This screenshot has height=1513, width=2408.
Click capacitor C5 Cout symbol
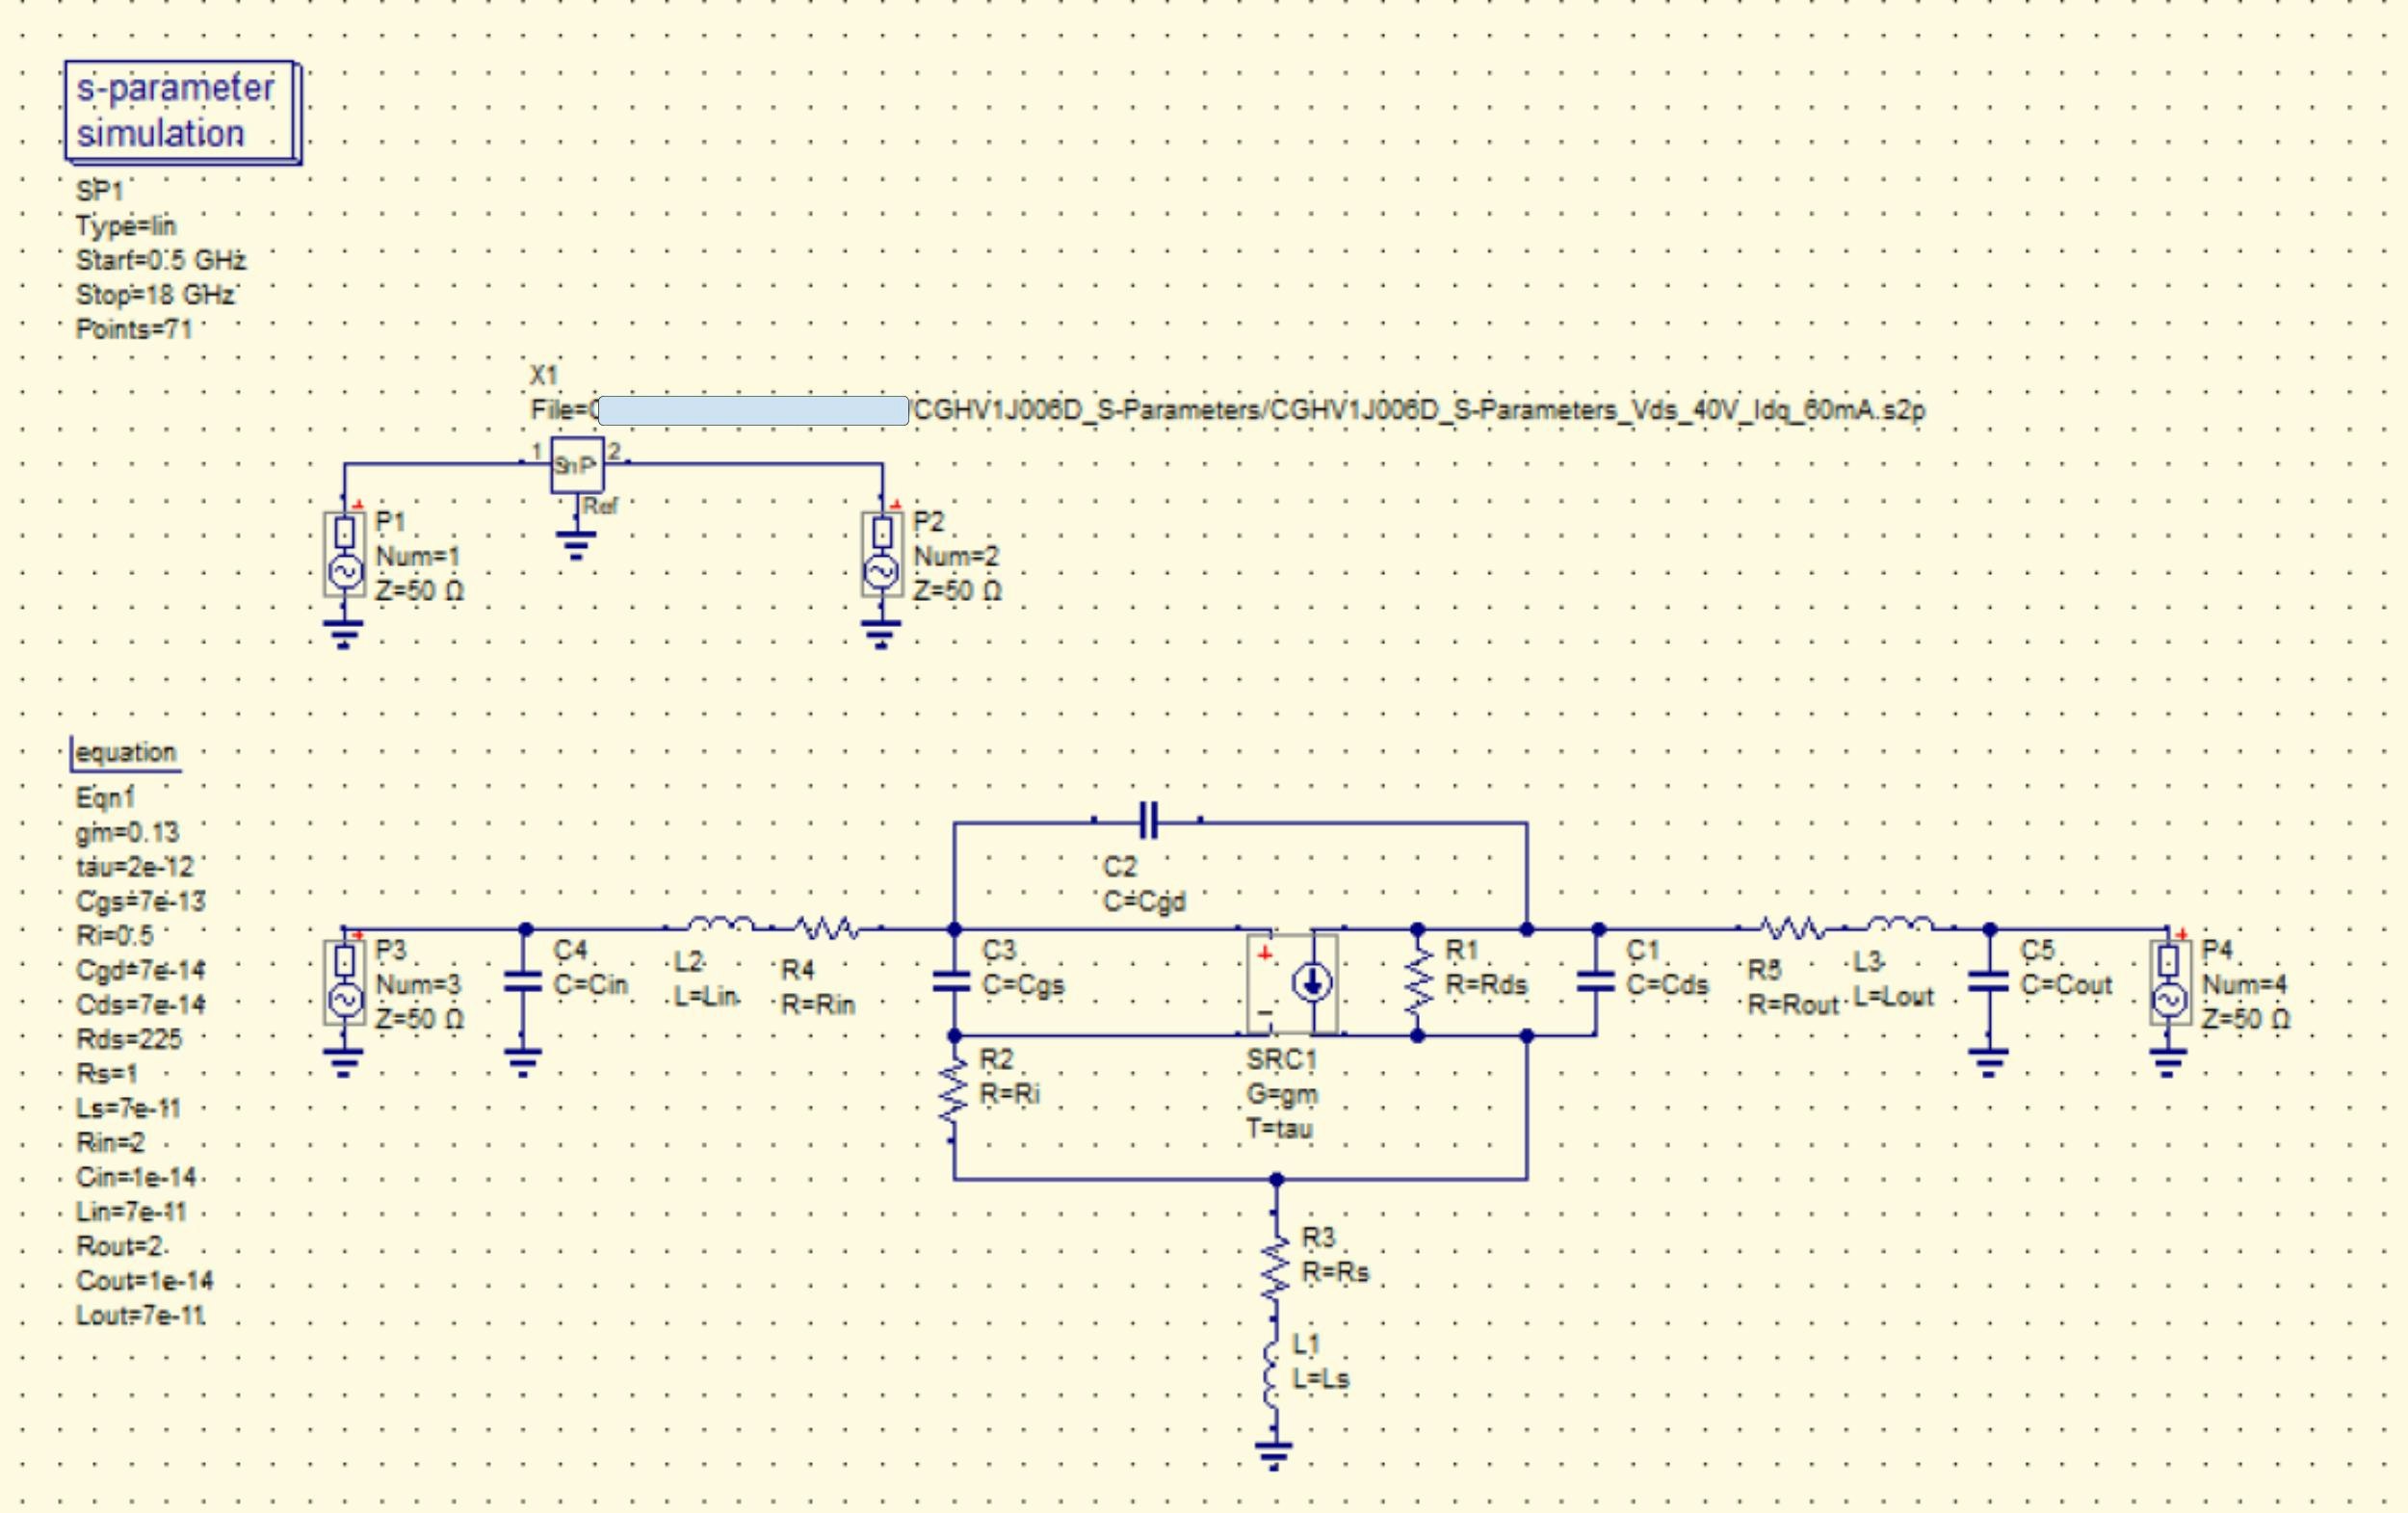tap(1989, 983)
